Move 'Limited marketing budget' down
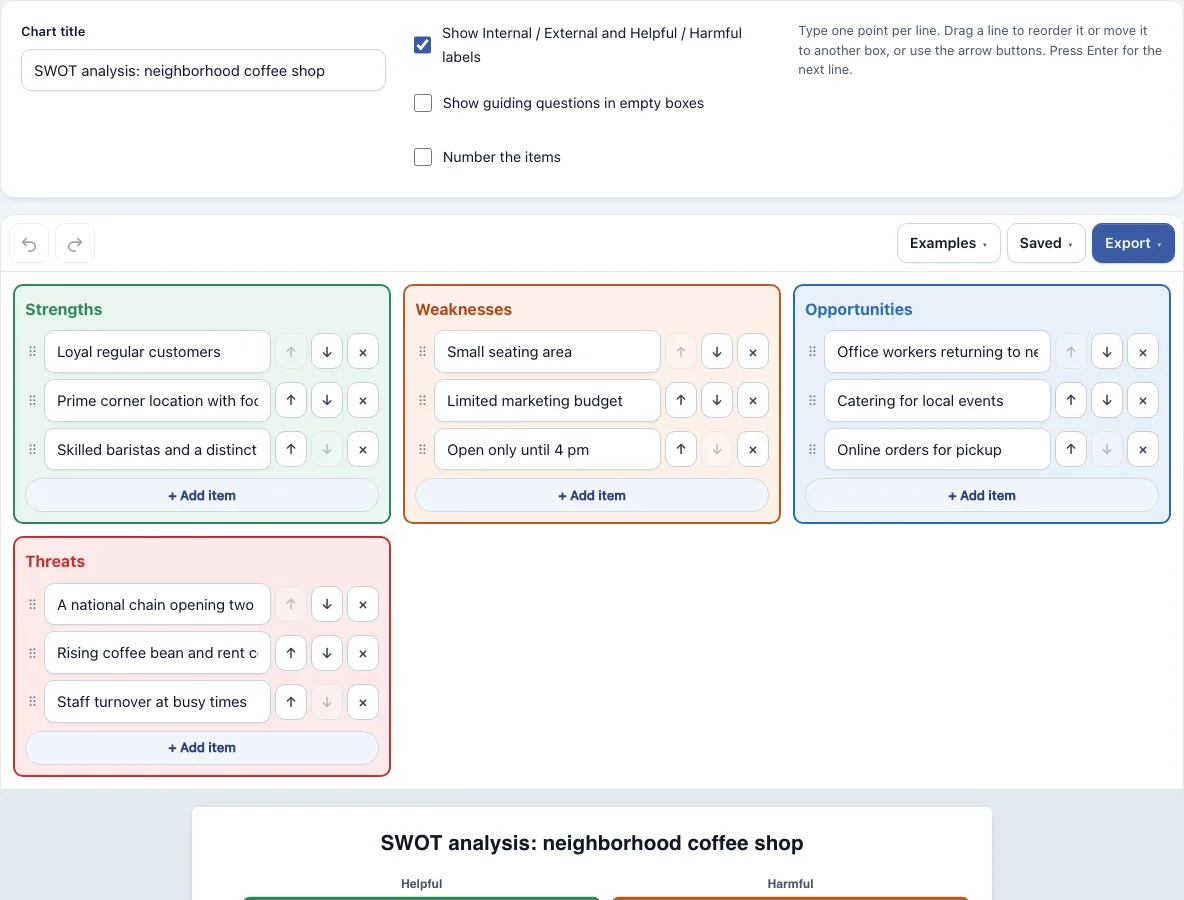 point(717,400)
